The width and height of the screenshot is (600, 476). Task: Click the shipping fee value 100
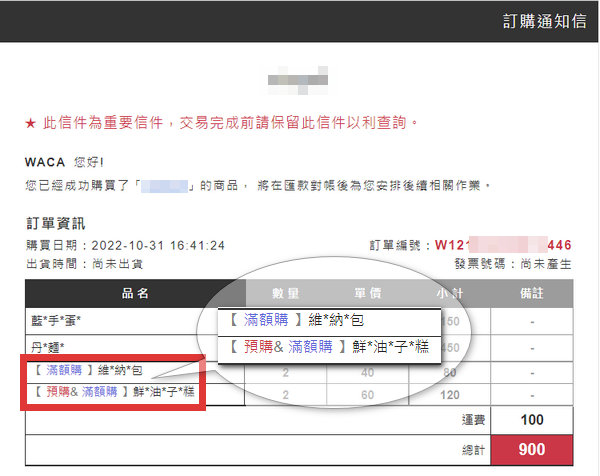click(x=532, y=420)
